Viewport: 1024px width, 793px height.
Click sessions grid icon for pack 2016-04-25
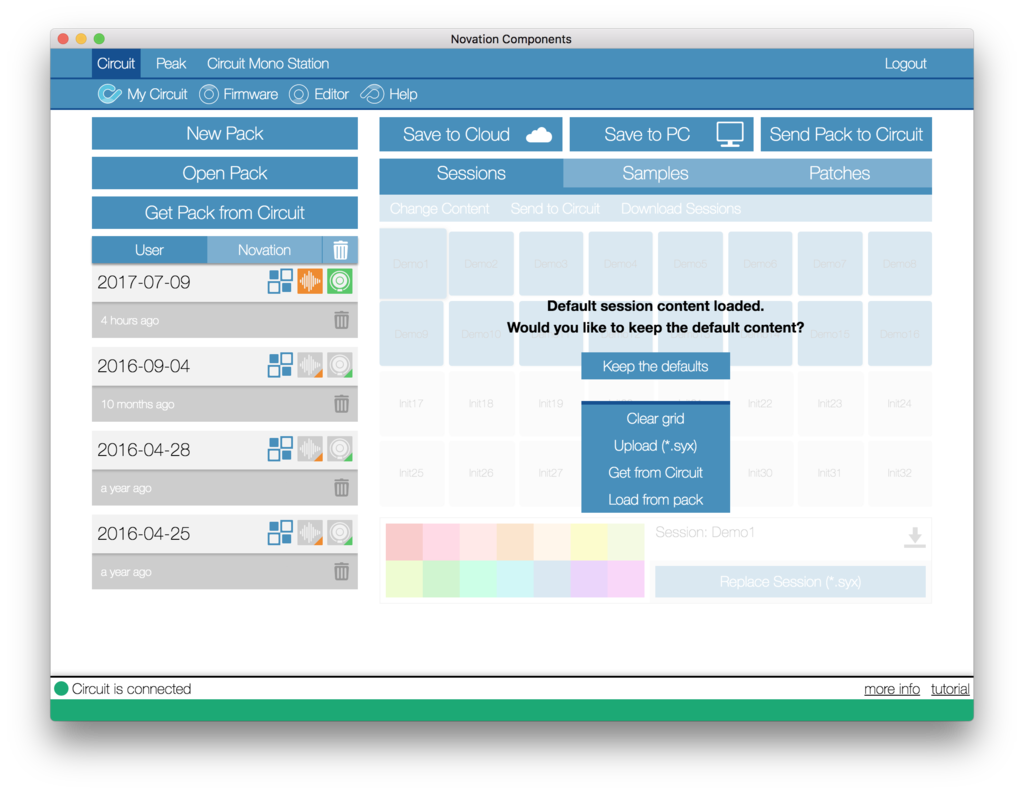point(280,533)
